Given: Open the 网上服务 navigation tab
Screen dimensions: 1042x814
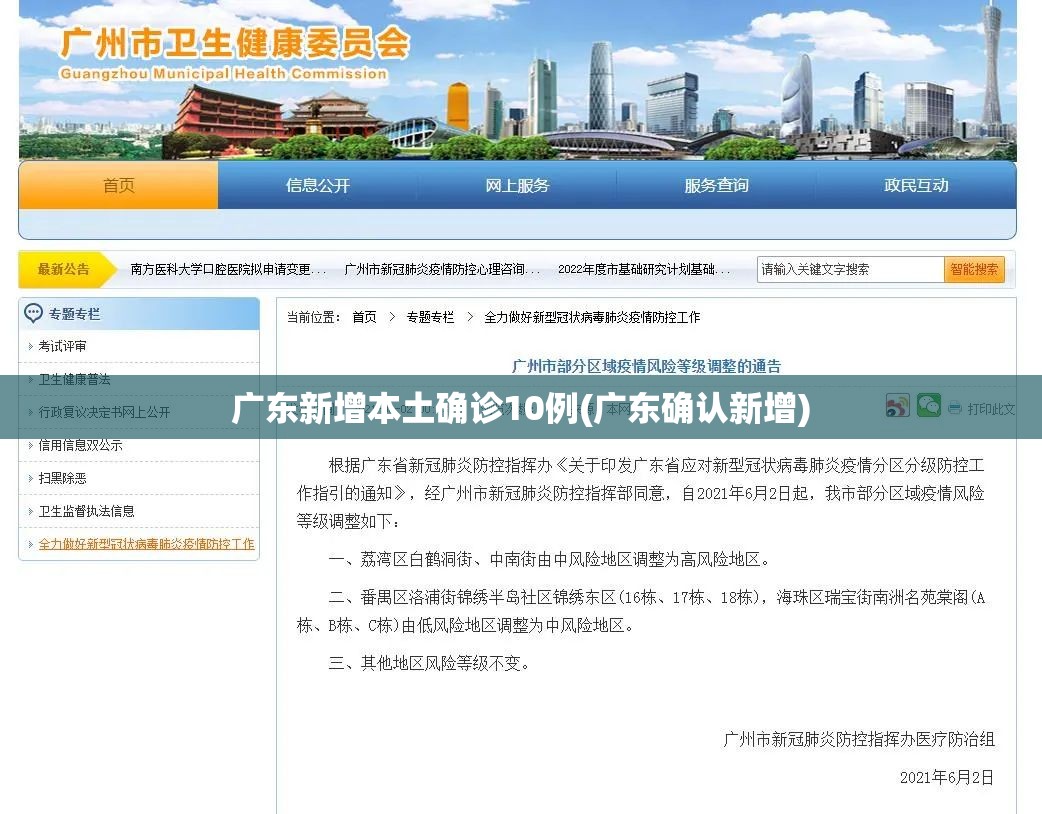Looking at the screenshot, I should 517,185.
